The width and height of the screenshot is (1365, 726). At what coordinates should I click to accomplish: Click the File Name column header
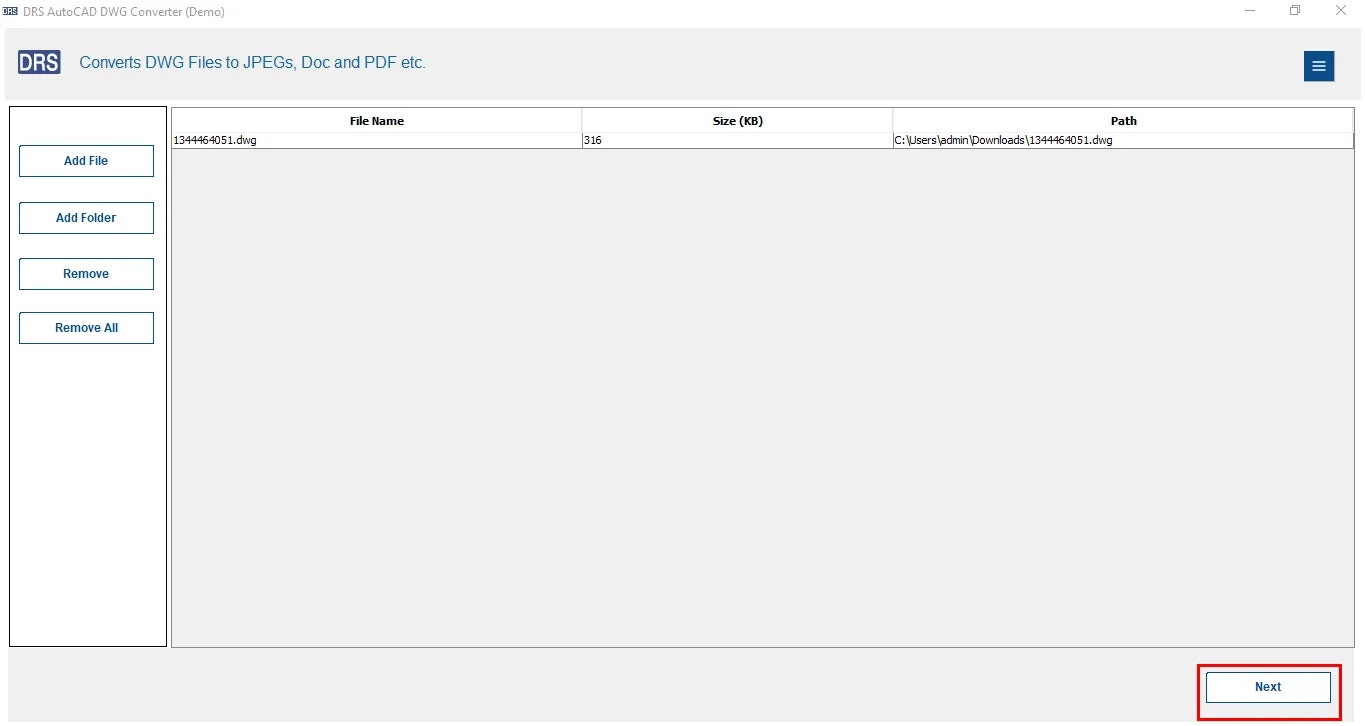pos(376,120)
